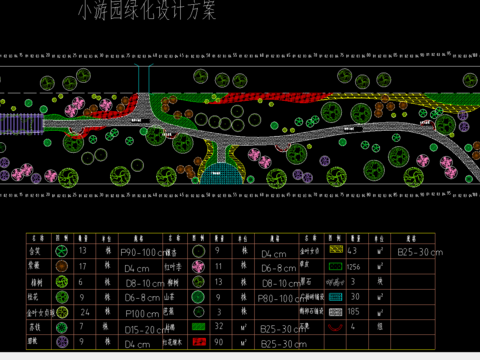Select the 银杏 empty circle legend symbol

[198, 251]
